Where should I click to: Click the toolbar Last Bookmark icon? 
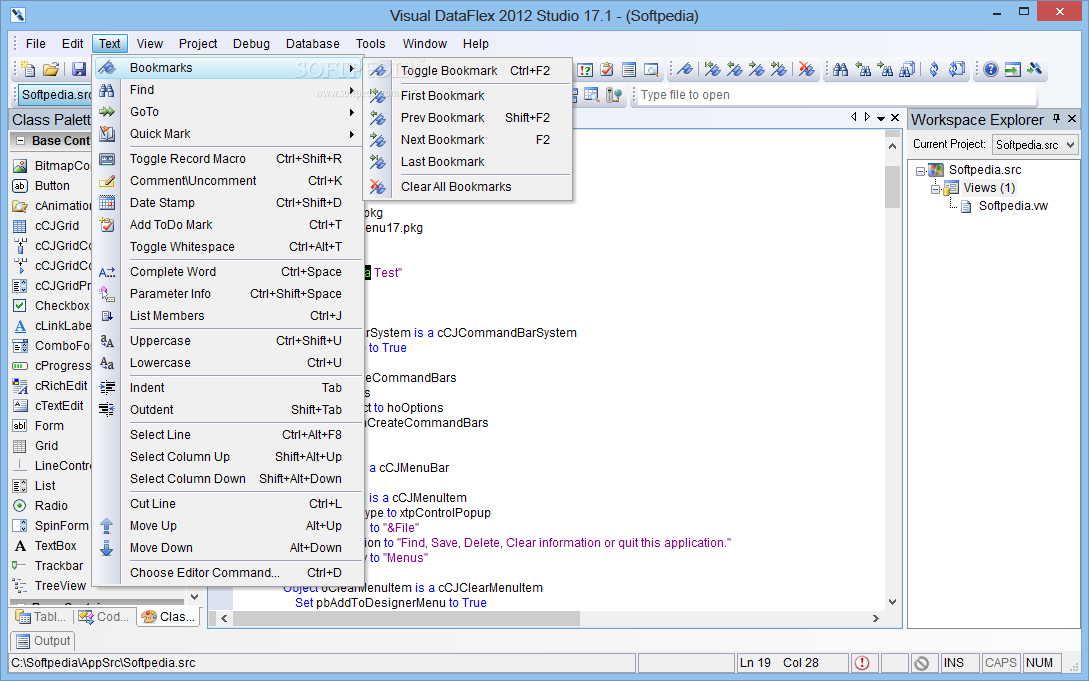point(779,69)
